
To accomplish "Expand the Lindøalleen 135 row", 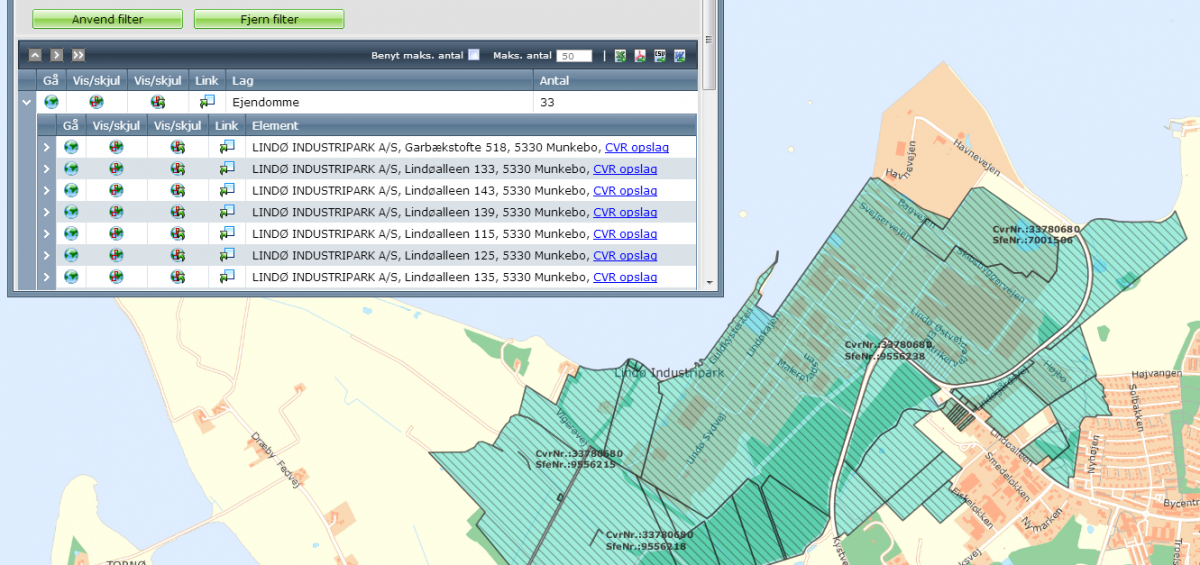I will (46, 276).
